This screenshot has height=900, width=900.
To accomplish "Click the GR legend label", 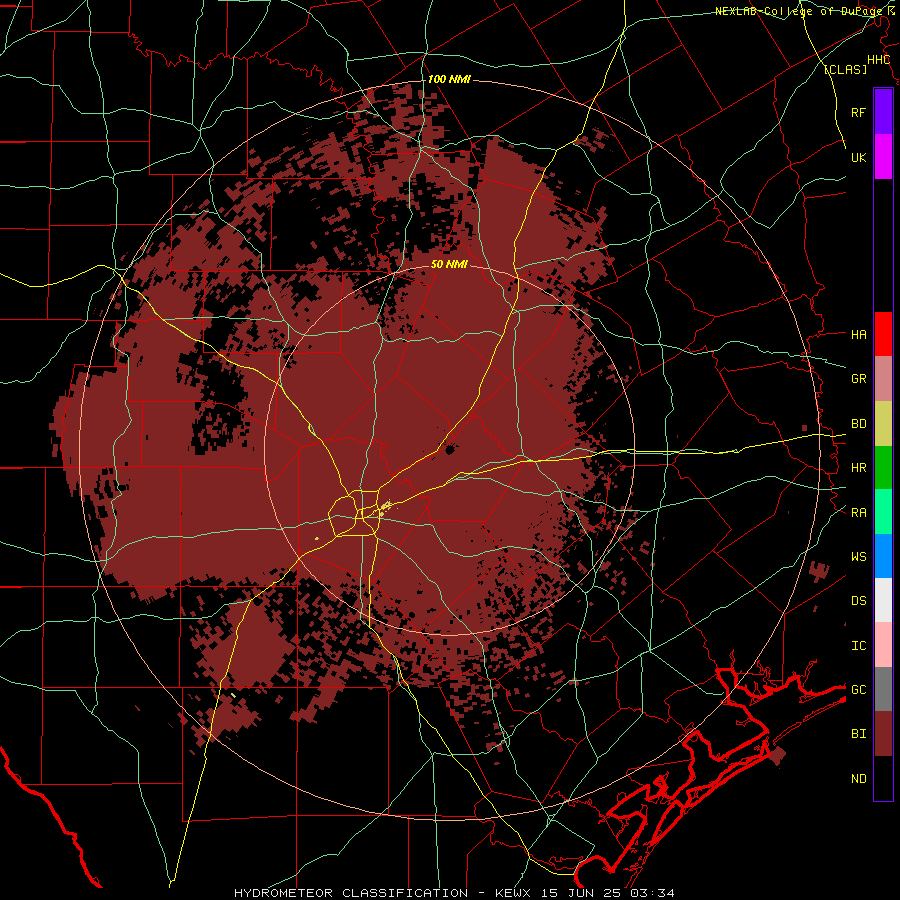I will 858,379.
